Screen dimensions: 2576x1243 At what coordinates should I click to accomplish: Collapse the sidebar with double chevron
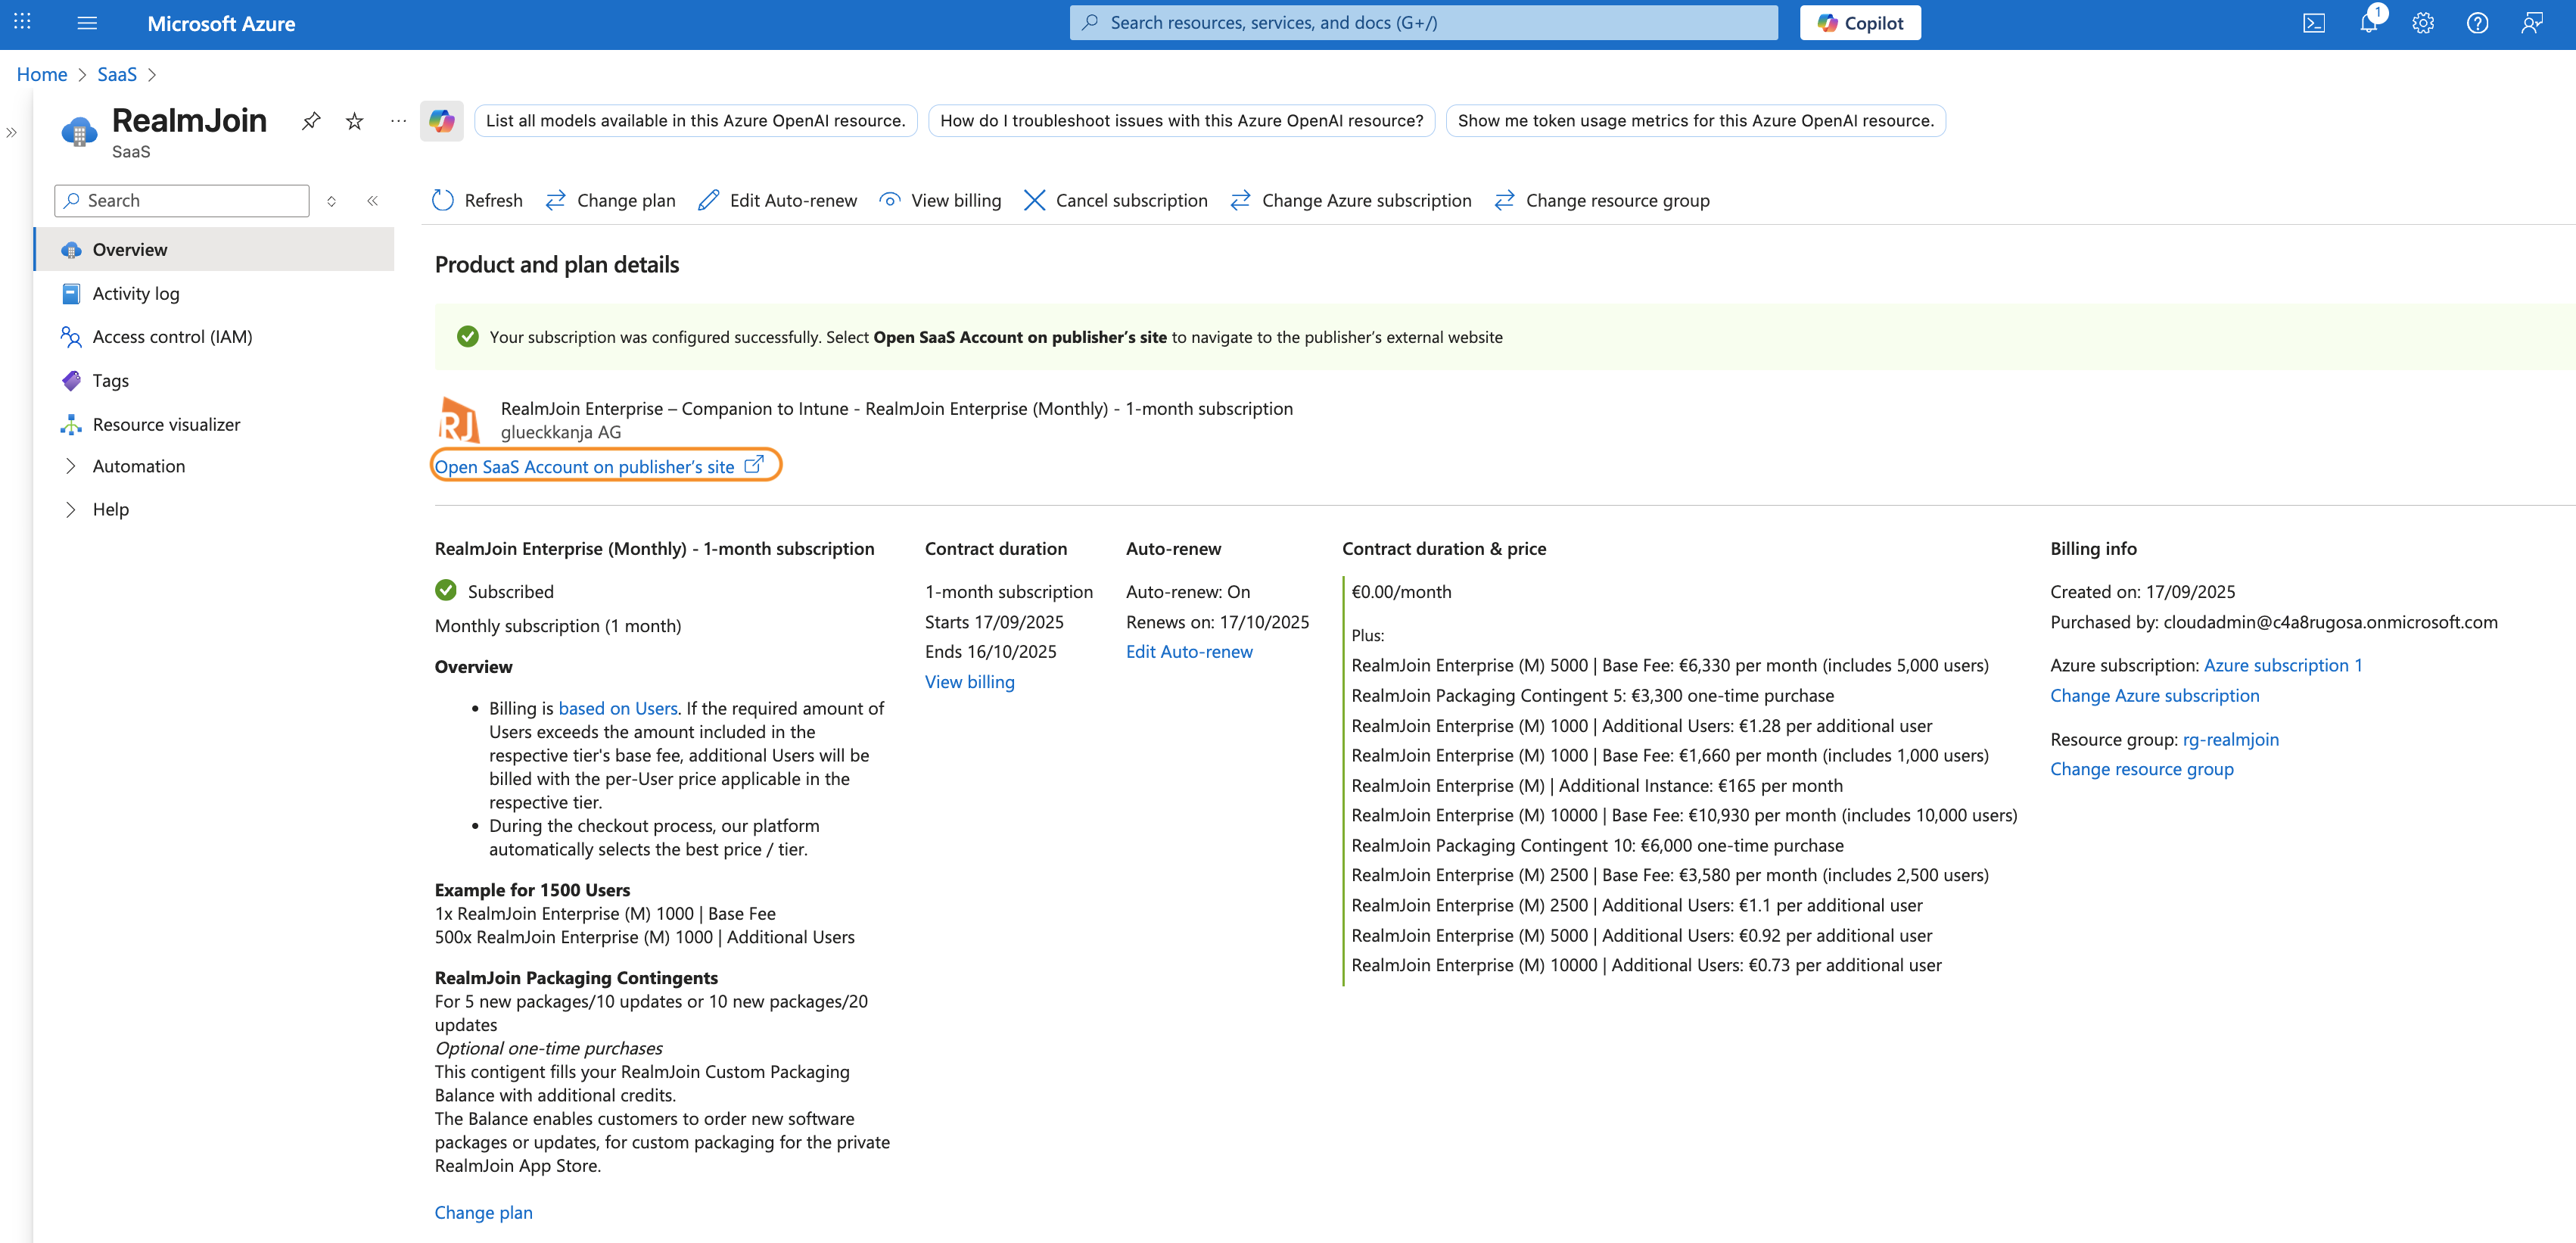tap(372, 201)
